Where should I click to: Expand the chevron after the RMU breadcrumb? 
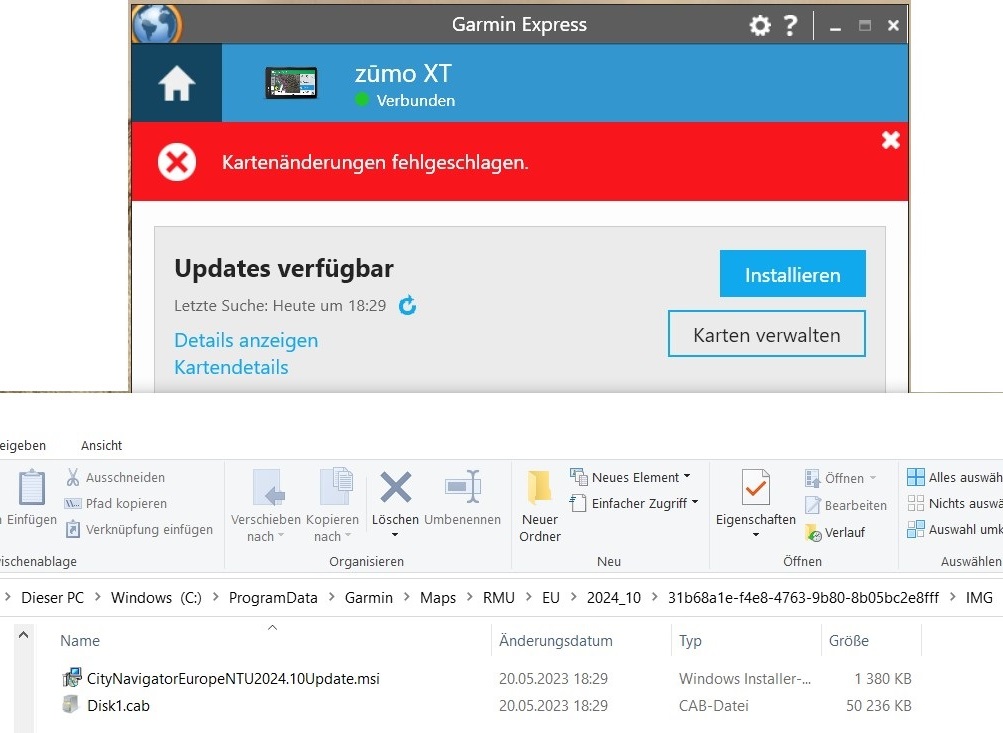coord(528,597)
